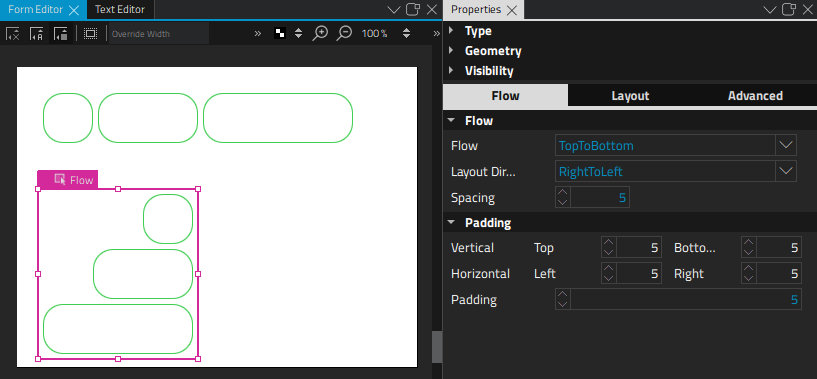The width and height of the screenshot is (817, 379).
Task: Increase the Bottom padding value
Action: pyautogui.click(x=749, y=242)
